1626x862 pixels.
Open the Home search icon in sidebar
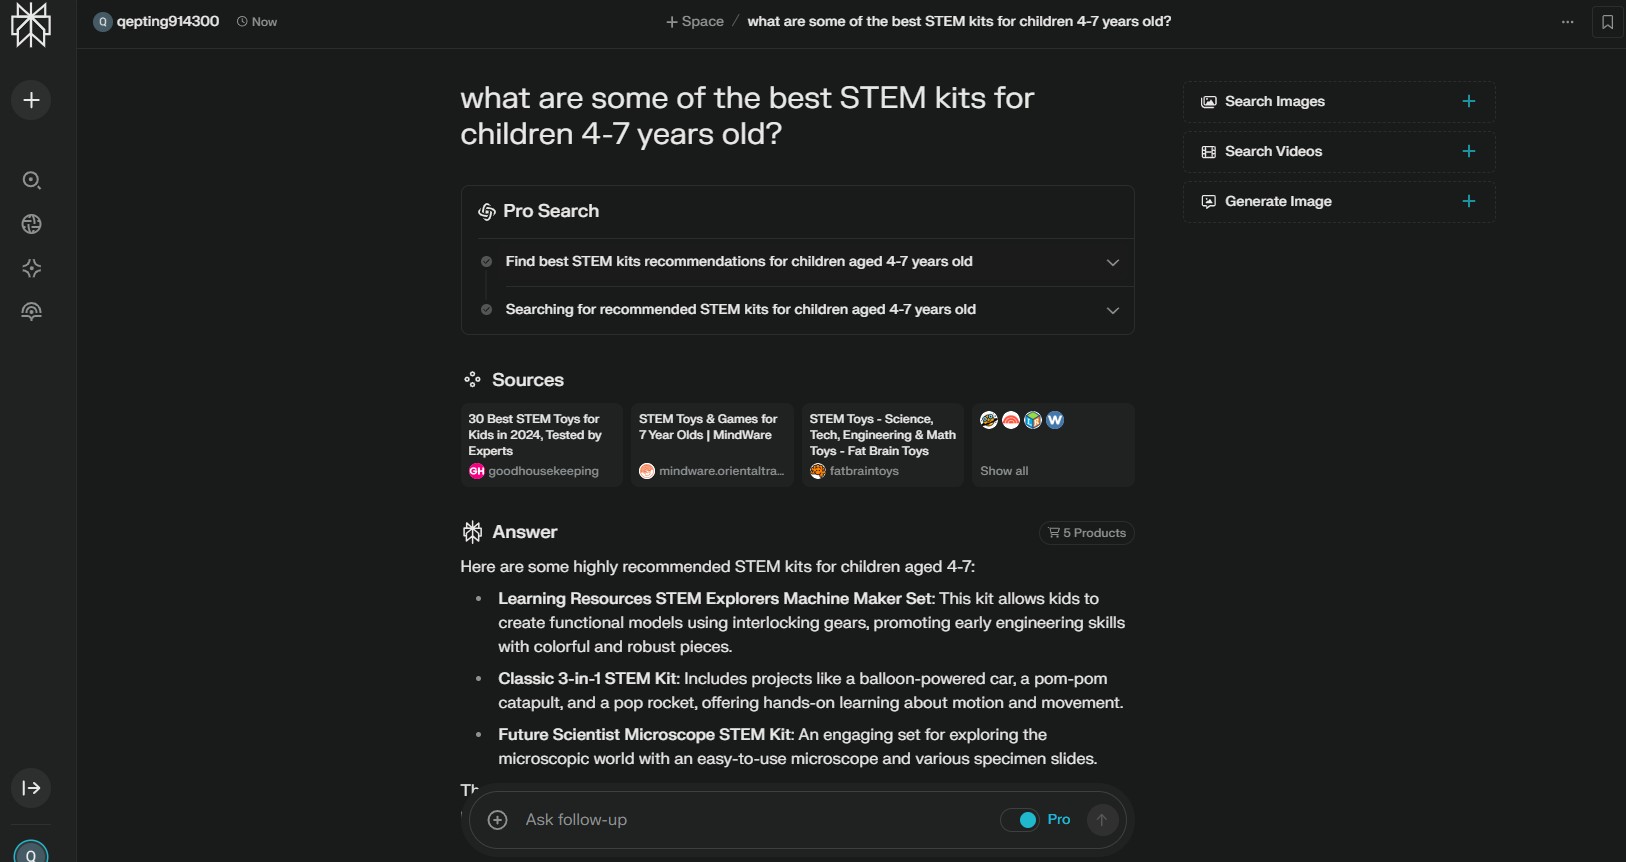coord(31,180)
